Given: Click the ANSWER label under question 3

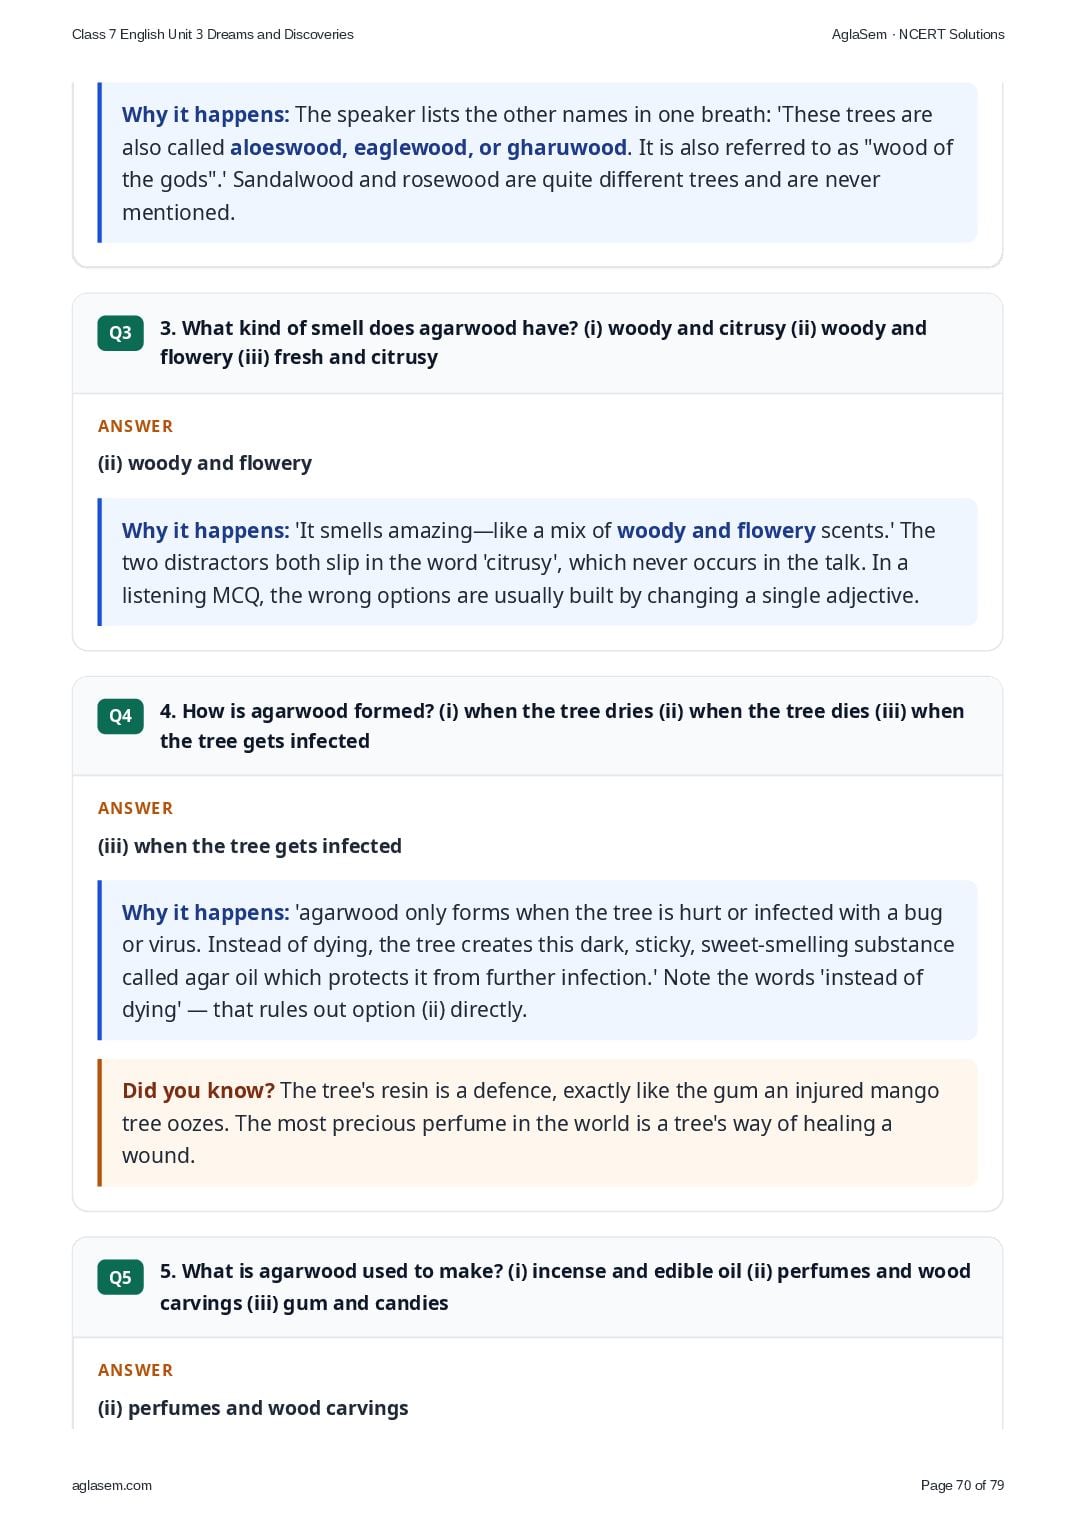Looking at the screenshot, I should tap(135, 426).
